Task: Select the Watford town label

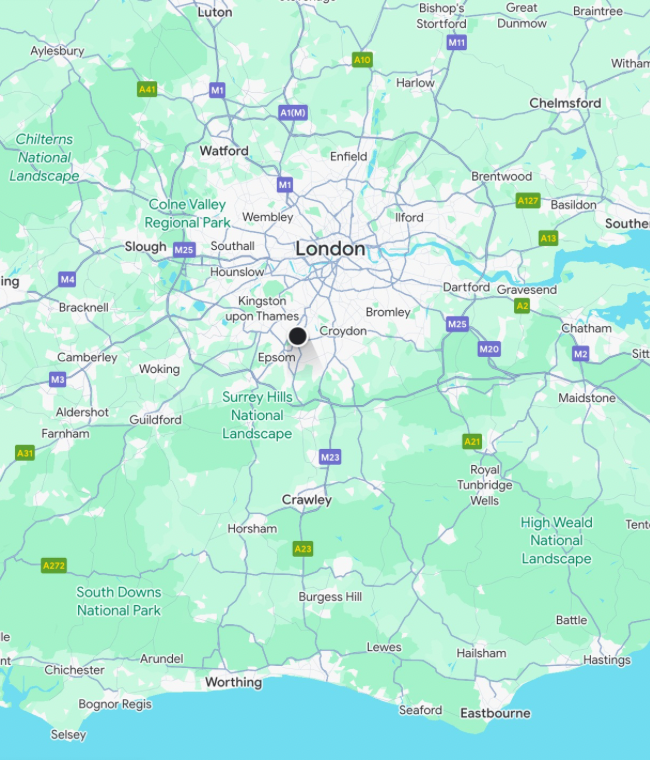Action: 224,151
